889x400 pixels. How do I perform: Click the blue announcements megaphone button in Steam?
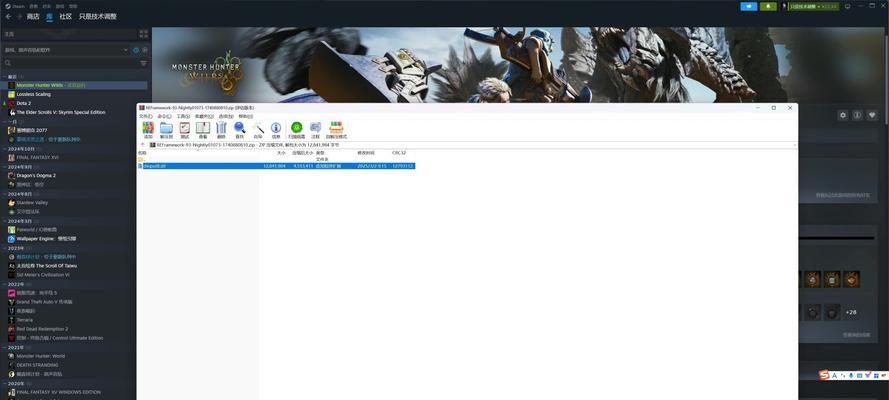(x=749, y=6)
